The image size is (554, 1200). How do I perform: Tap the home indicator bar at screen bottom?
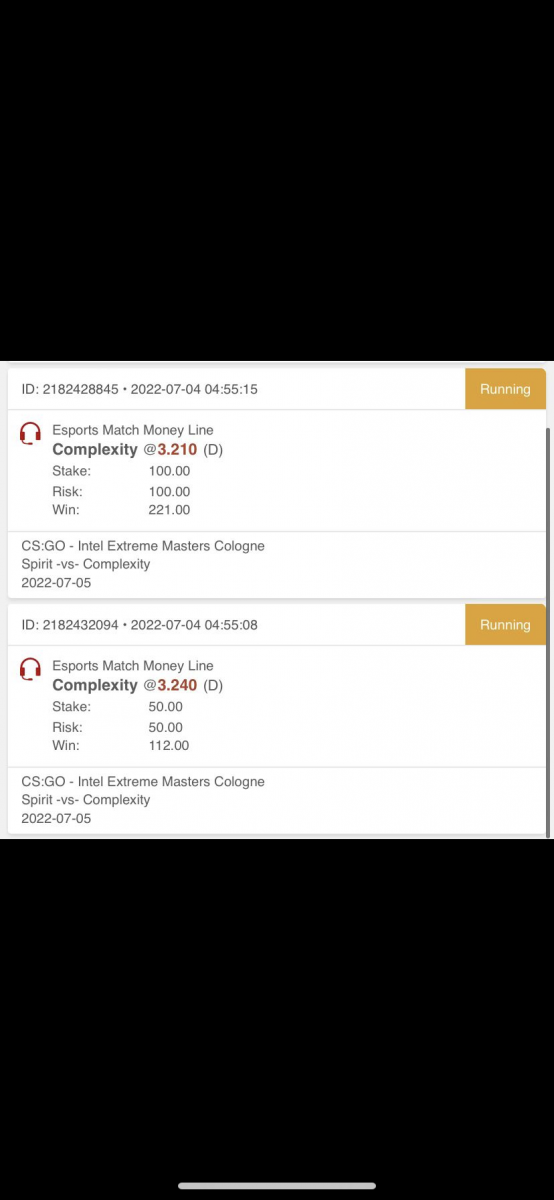277,1186
